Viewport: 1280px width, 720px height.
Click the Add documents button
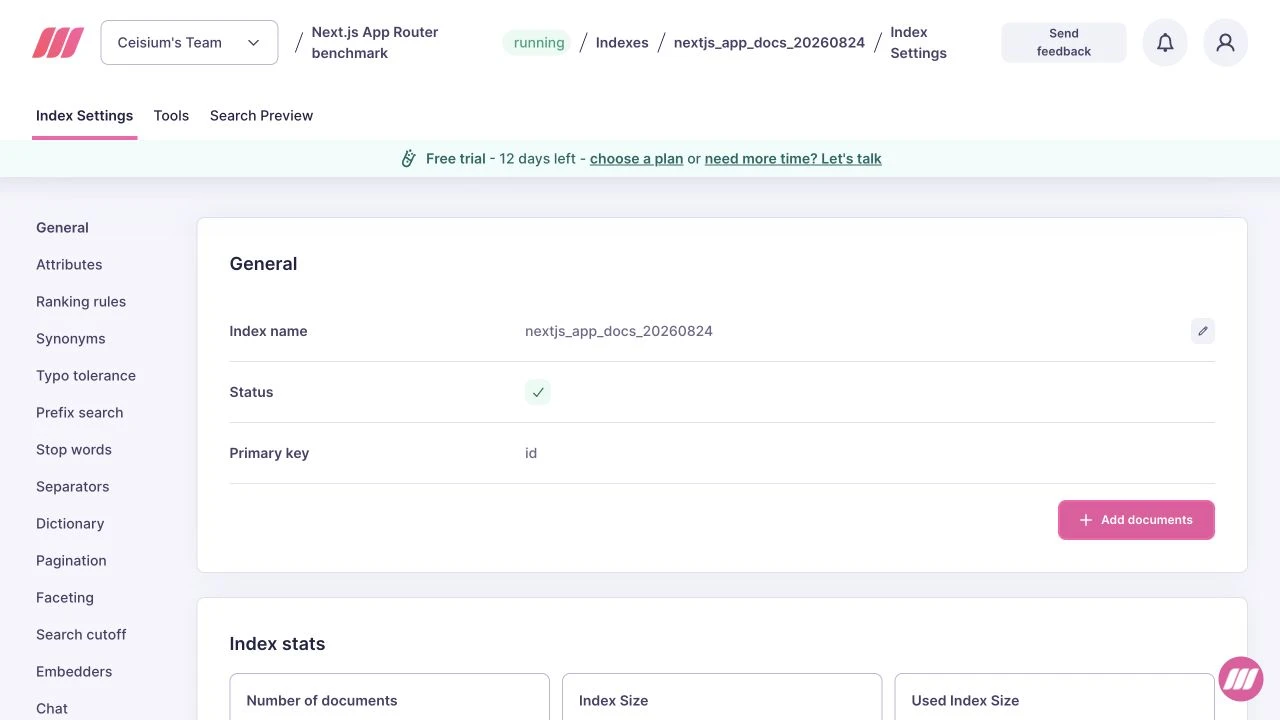[x=1136, y=520]
